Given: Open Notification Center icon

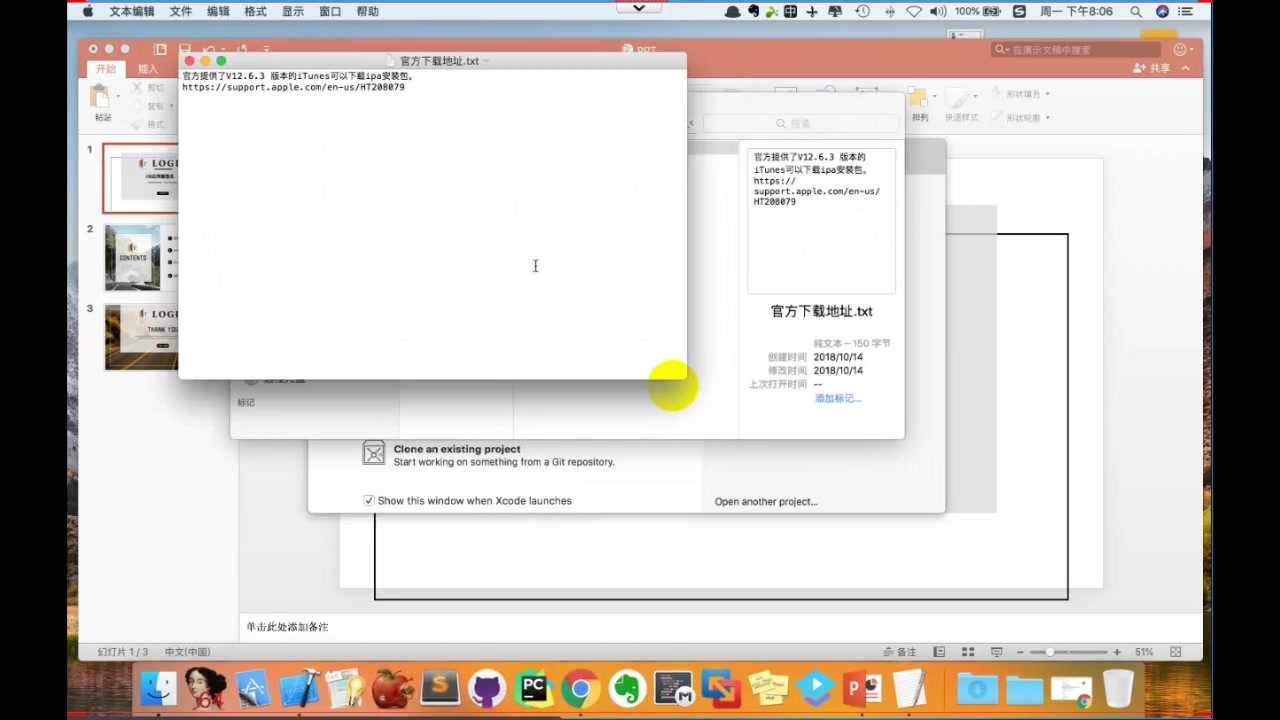Looking at the screenshot, I should (x=1186, y=11).
